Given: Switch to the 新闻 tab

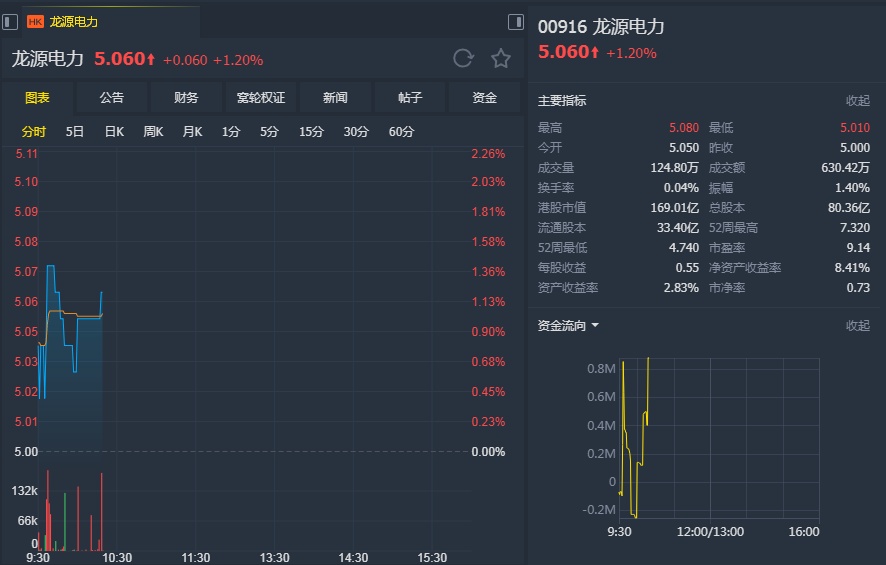Looking at the screenshot, I should point(335,98).
